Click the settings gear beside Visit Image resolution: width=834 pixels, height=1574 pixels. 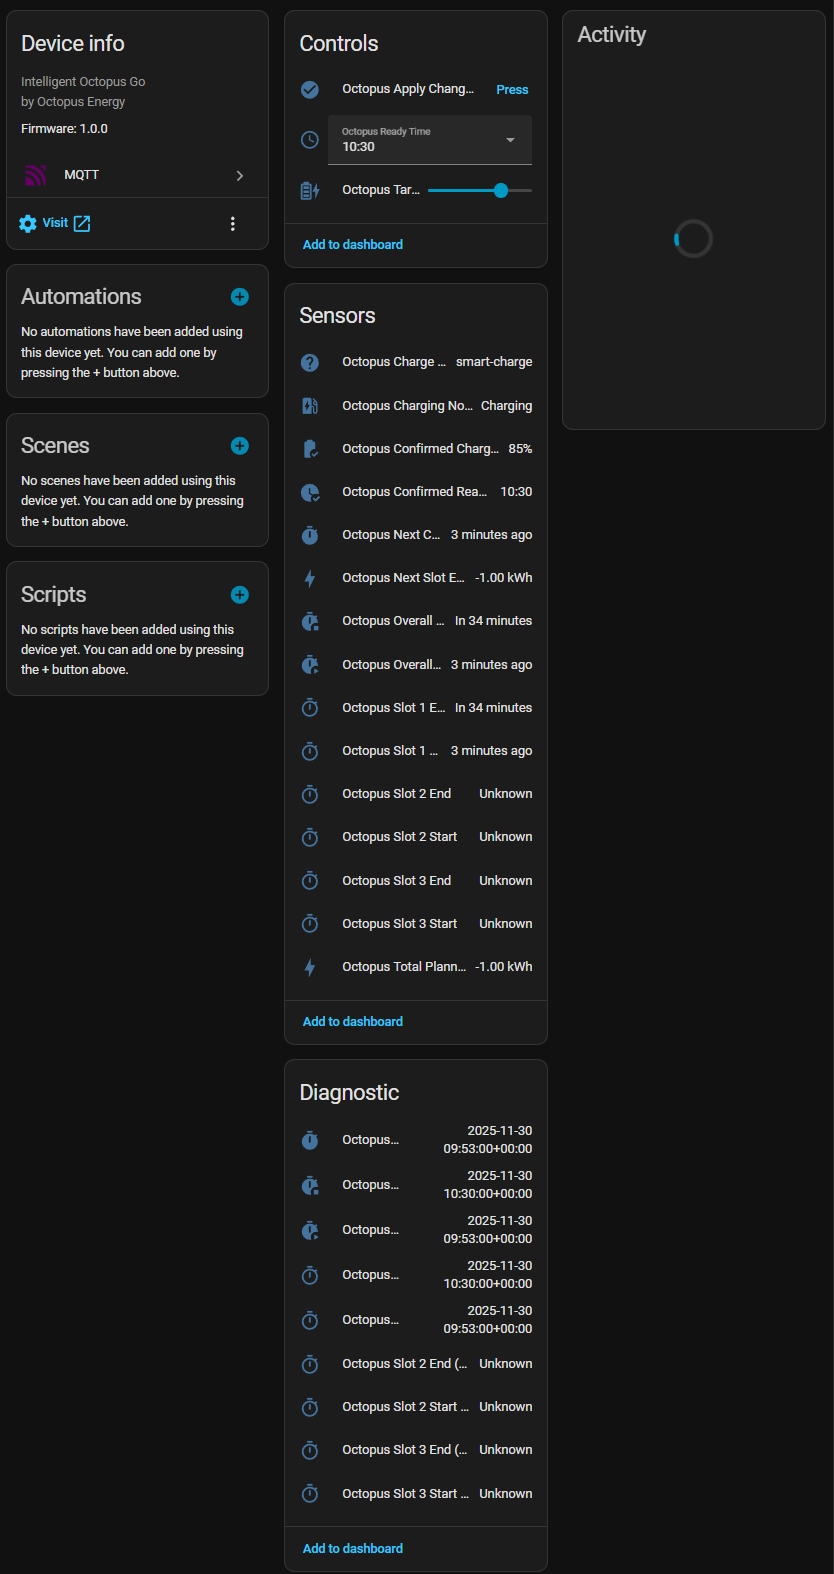28,223
